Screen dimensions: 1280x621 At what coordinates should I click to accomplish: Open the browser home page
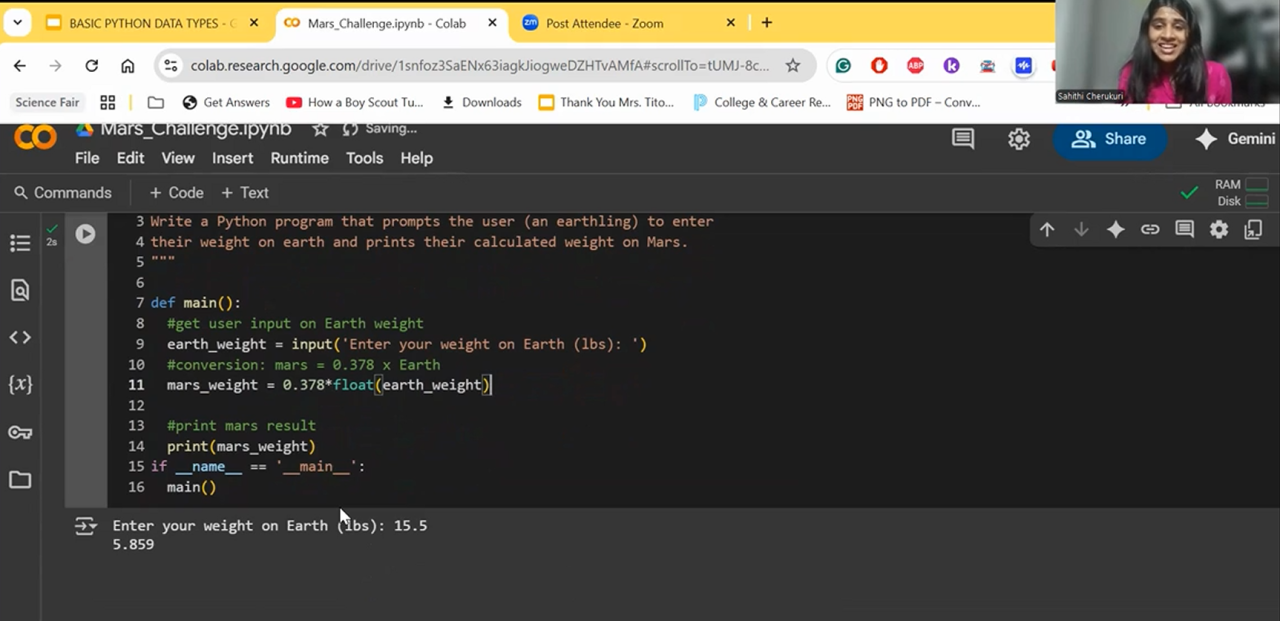click(127, 66)
